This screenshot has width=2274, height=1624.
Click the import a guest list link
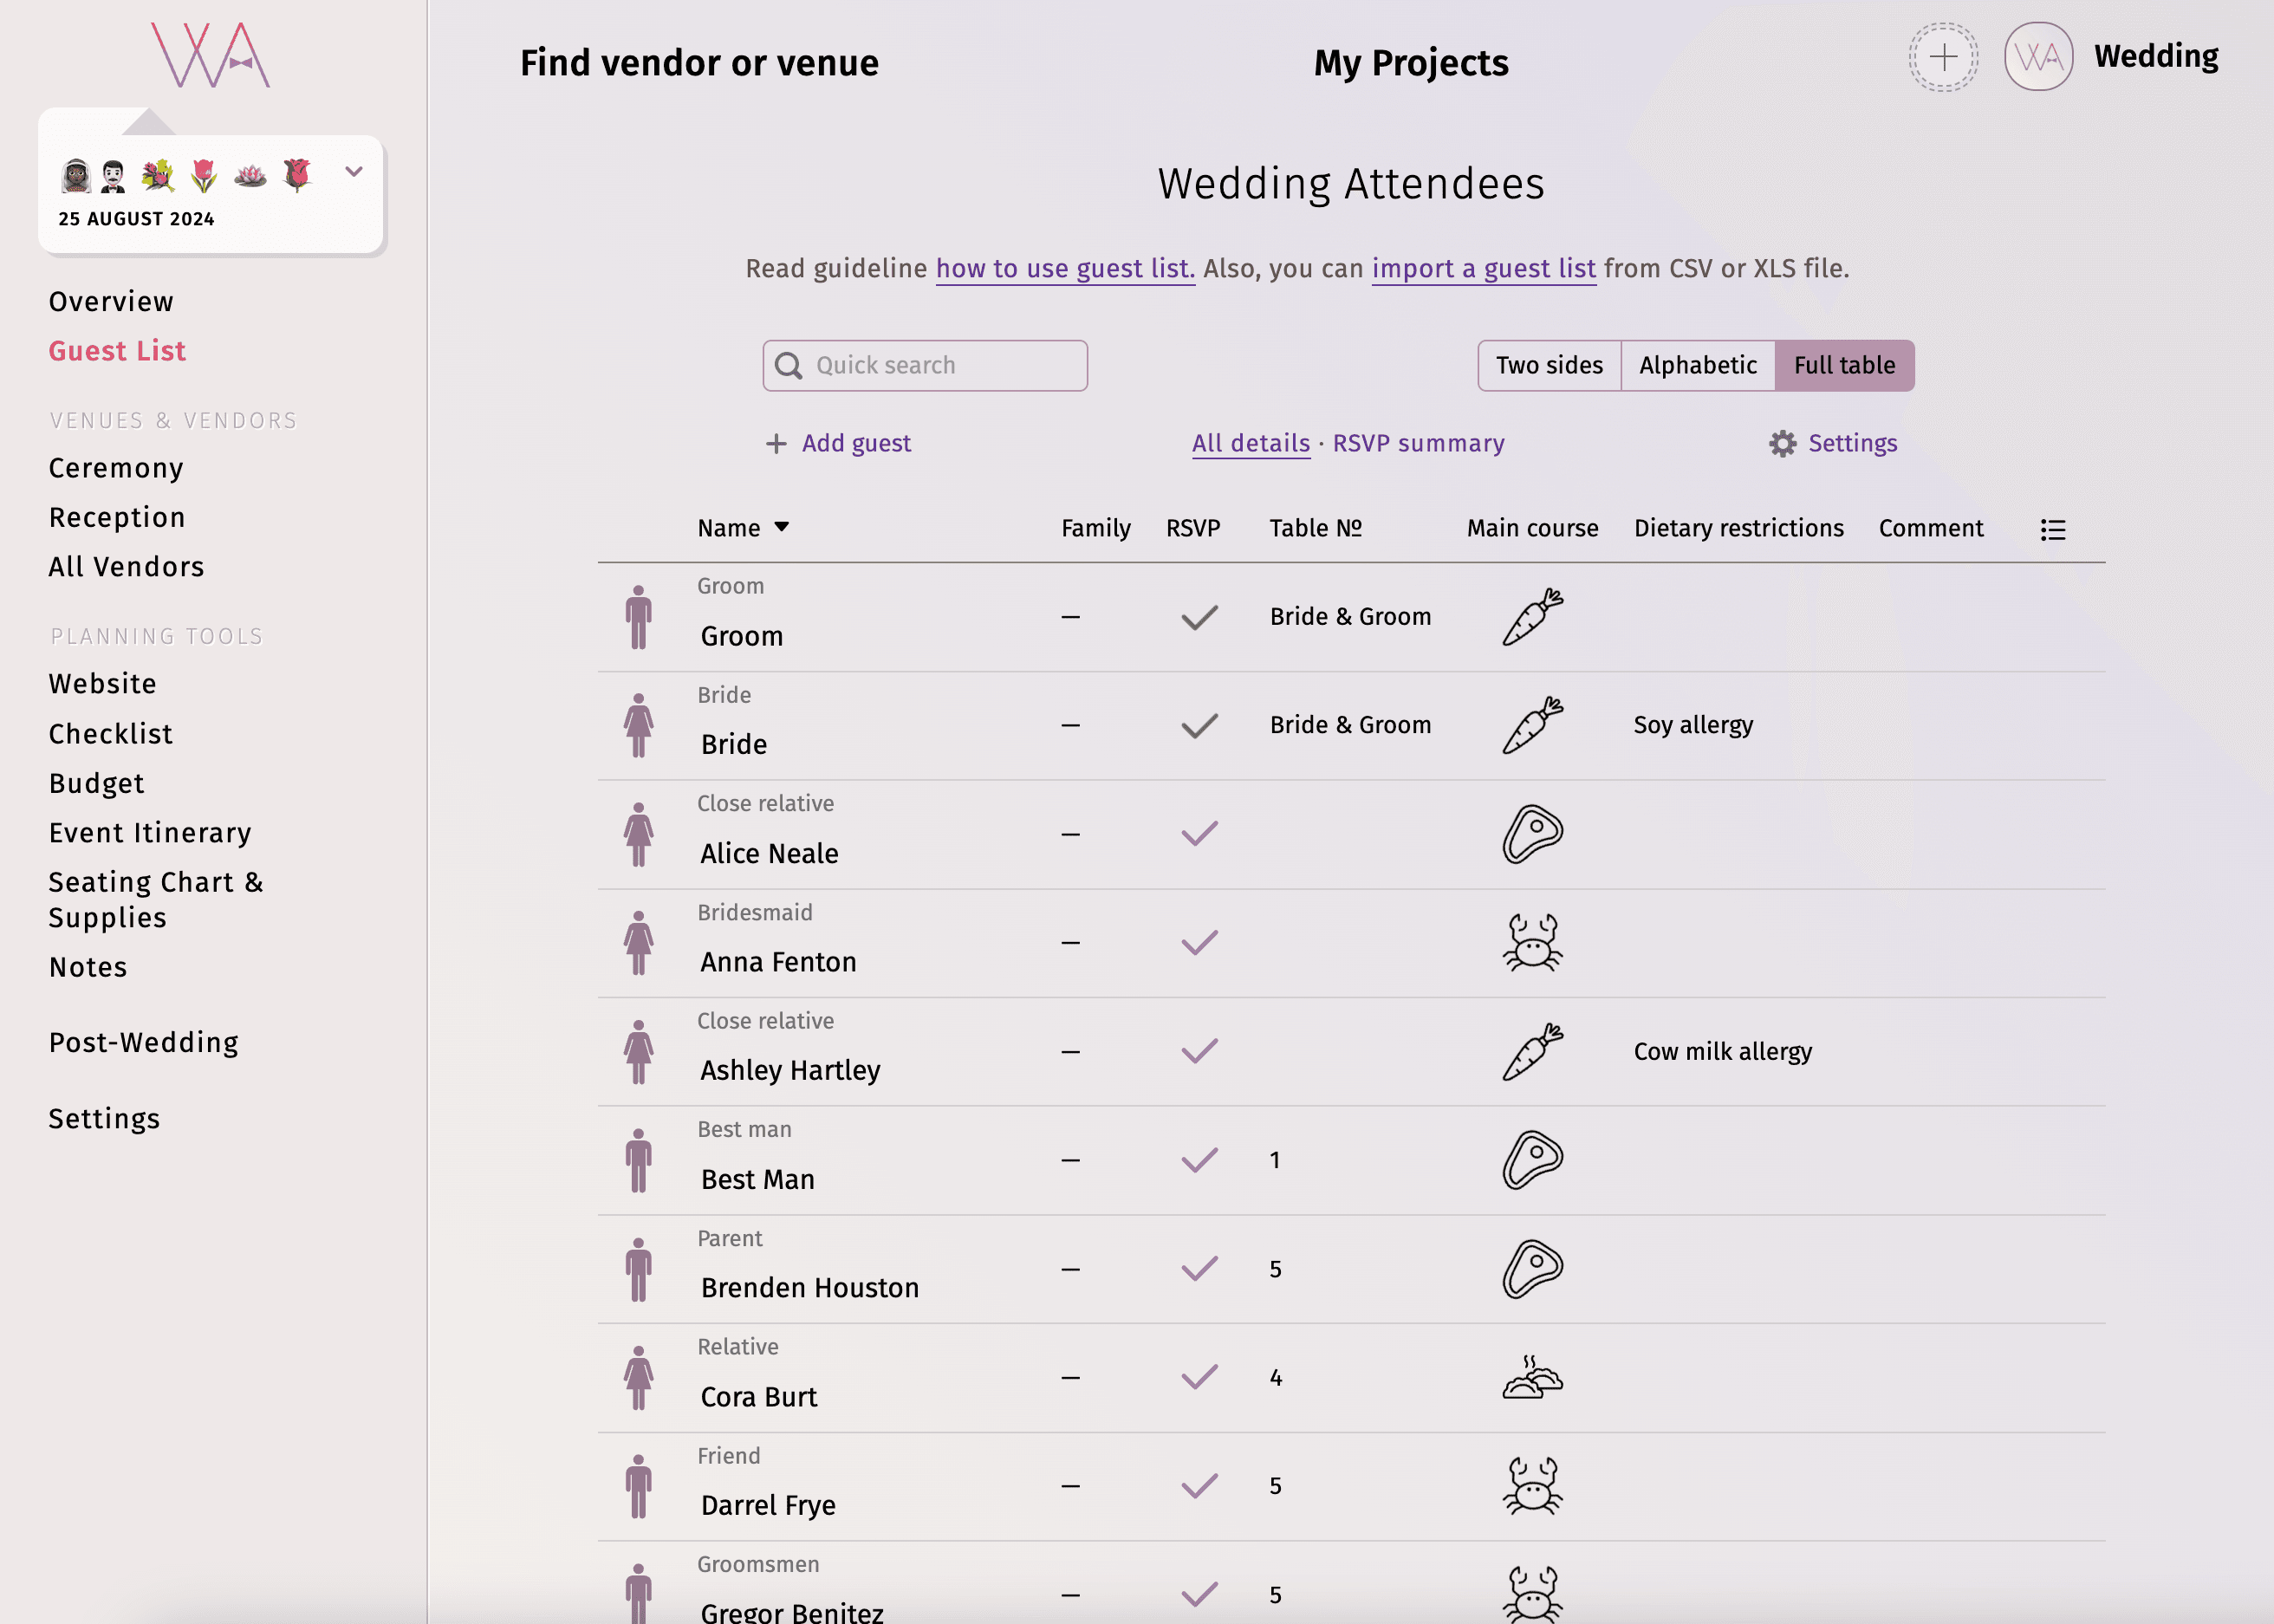(1481, 269)
